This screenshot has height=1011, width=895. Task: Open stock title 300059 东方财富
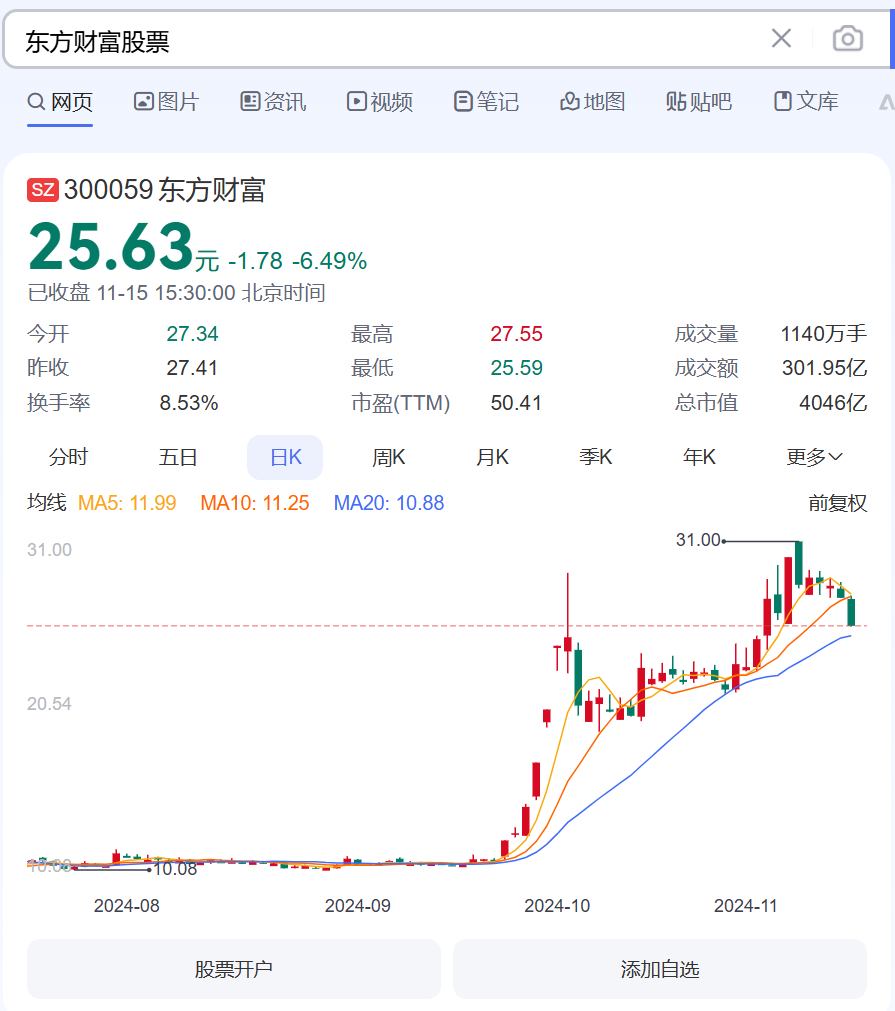pyautogui.click(x=164, y=190)
